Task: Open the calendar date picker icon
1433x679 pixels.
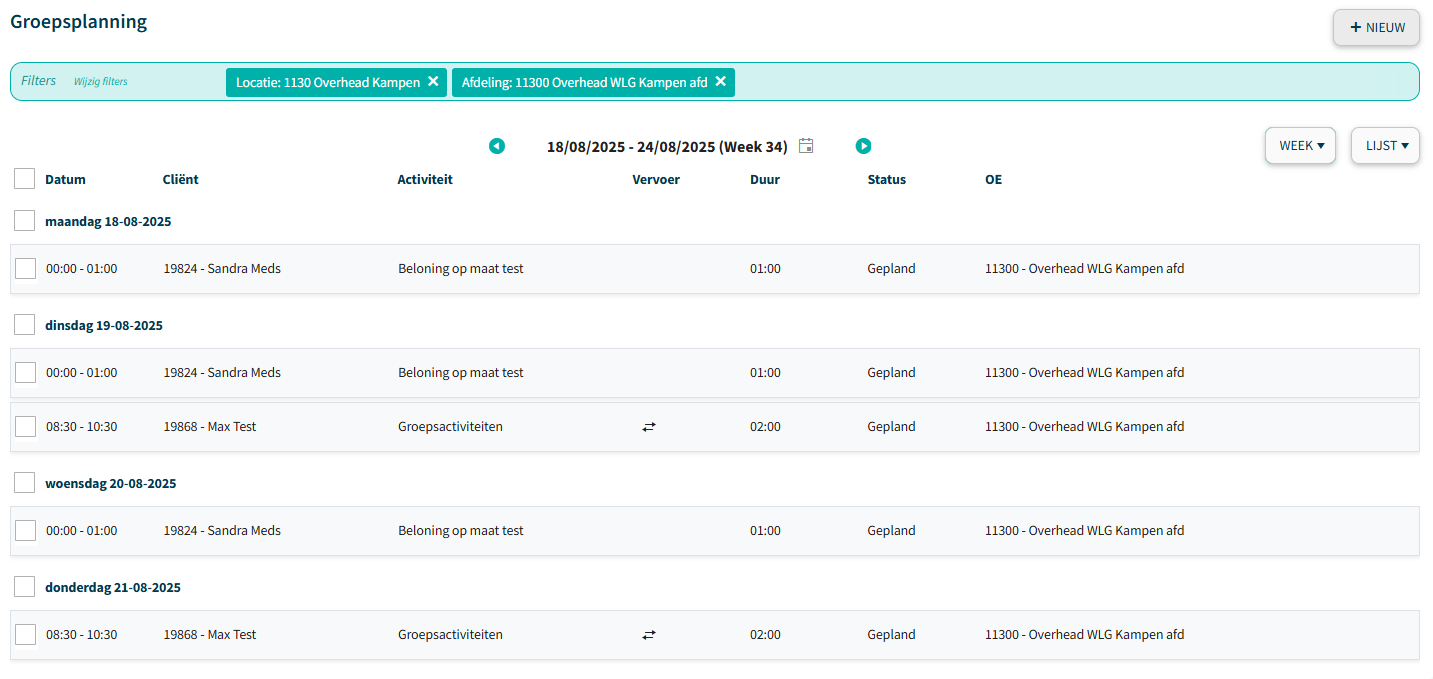Action: pyautogui.click(x=806, y=146)
